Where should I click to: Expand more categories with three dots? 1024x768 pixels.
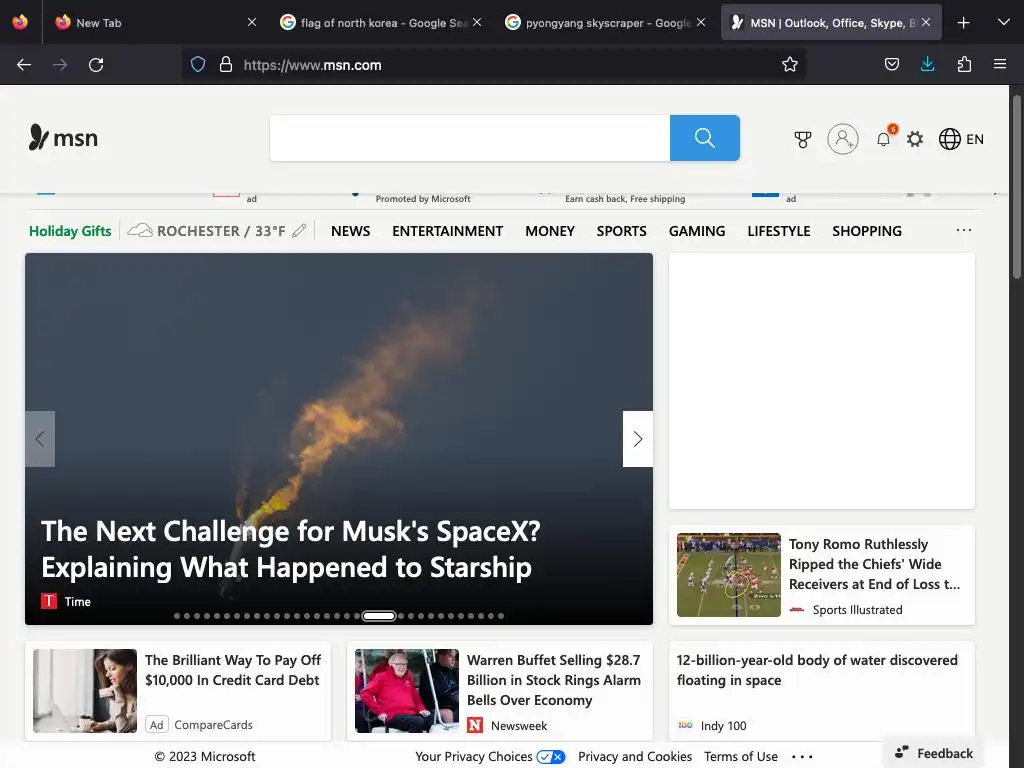[963, 230]
